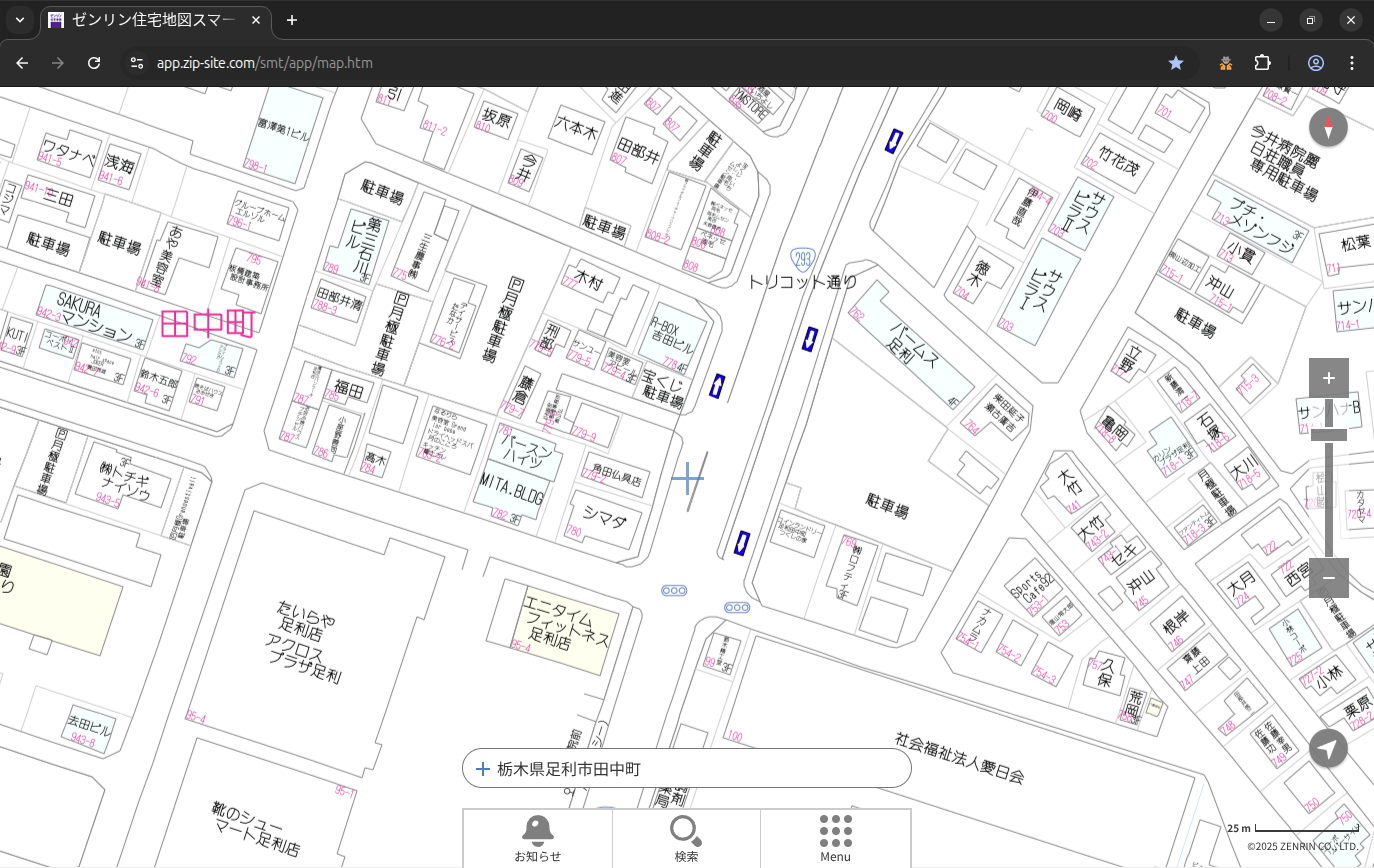Bookmark this page with star icon
Screen dimensions: 1374x868
1176,63
